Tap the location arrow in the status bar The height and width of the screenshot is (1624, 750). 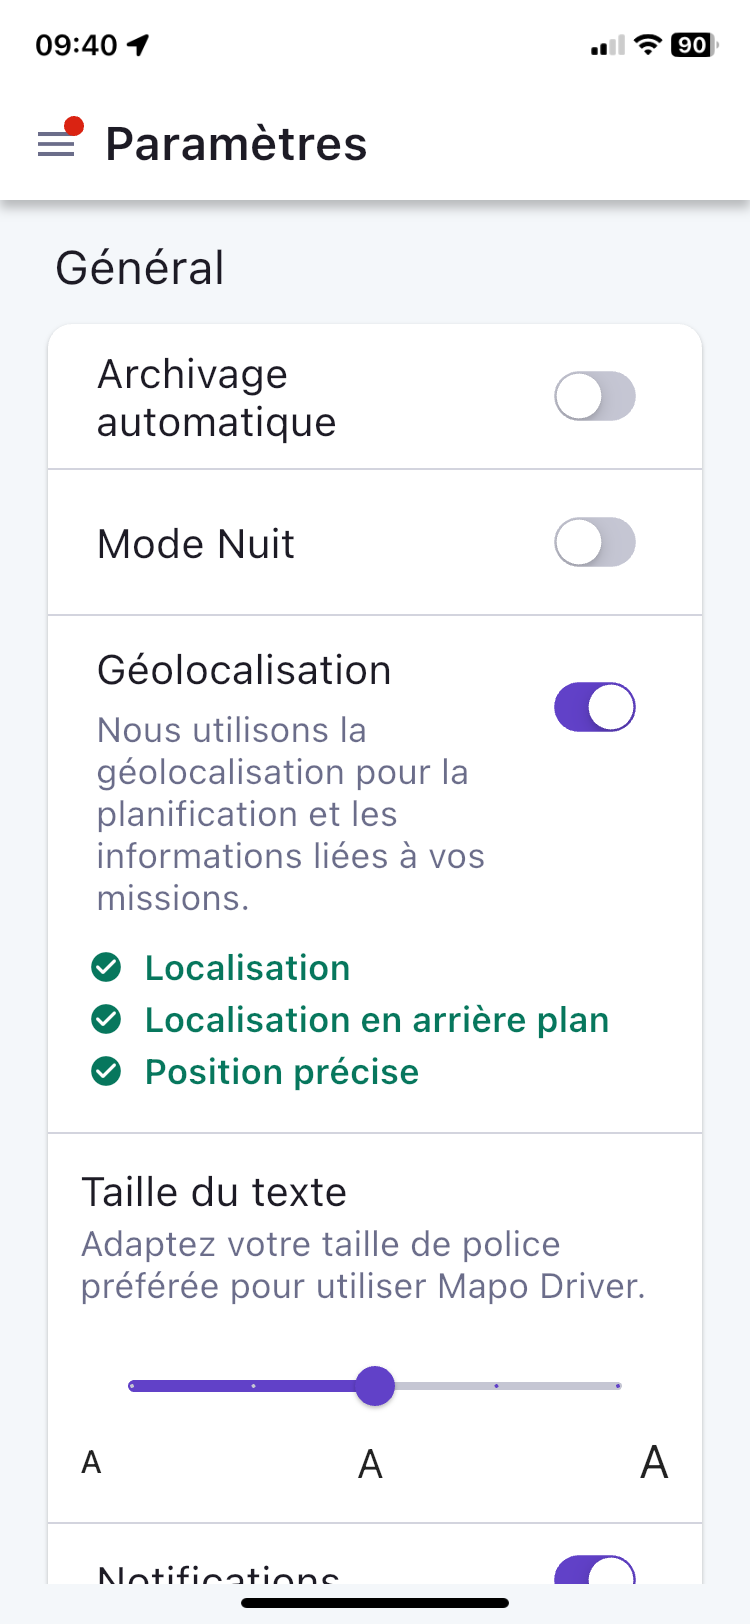[x=138, y=45]
